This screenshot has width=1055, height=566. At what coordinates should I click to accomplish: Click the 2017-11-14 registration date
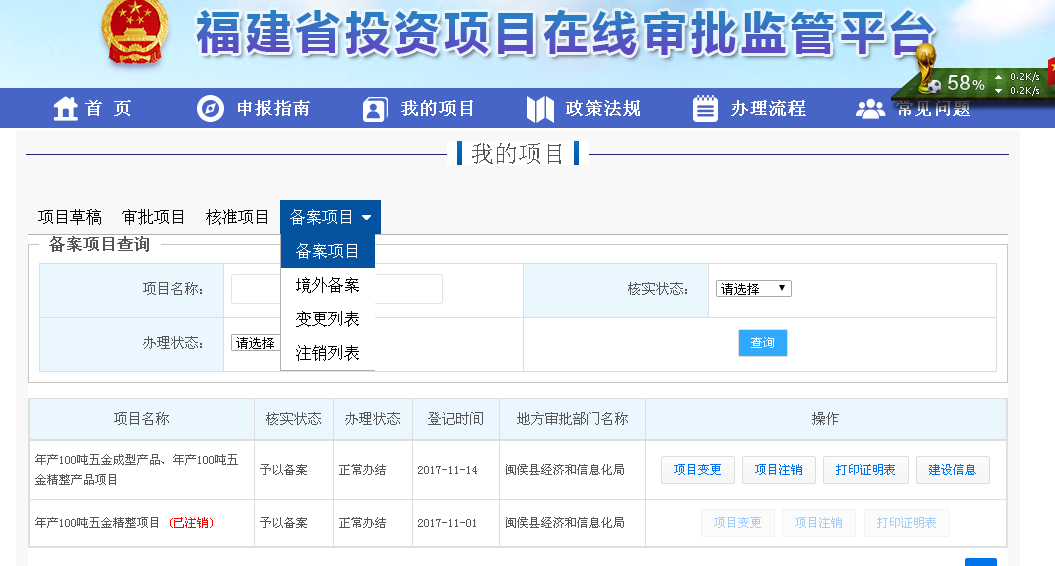click(447, 470)
